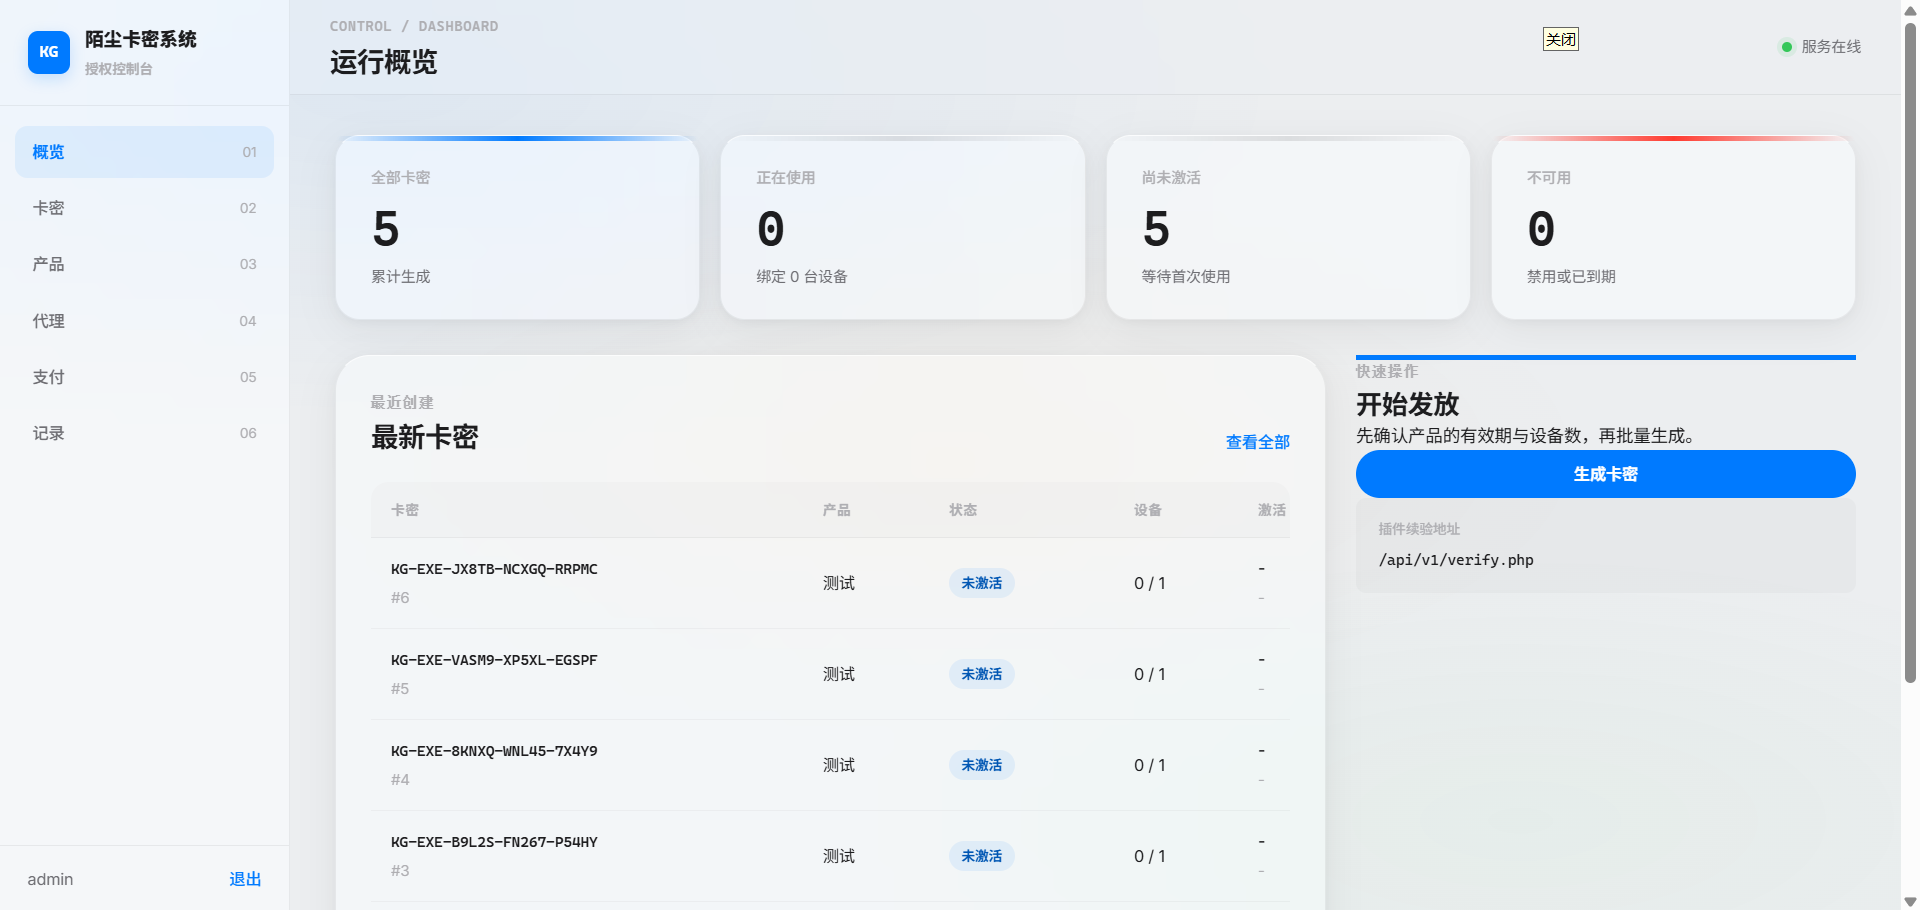Click card key KG-EXE-JX8TB-NCXGQ-RRPMC
1920x910 pixels.
coord(494,569)
